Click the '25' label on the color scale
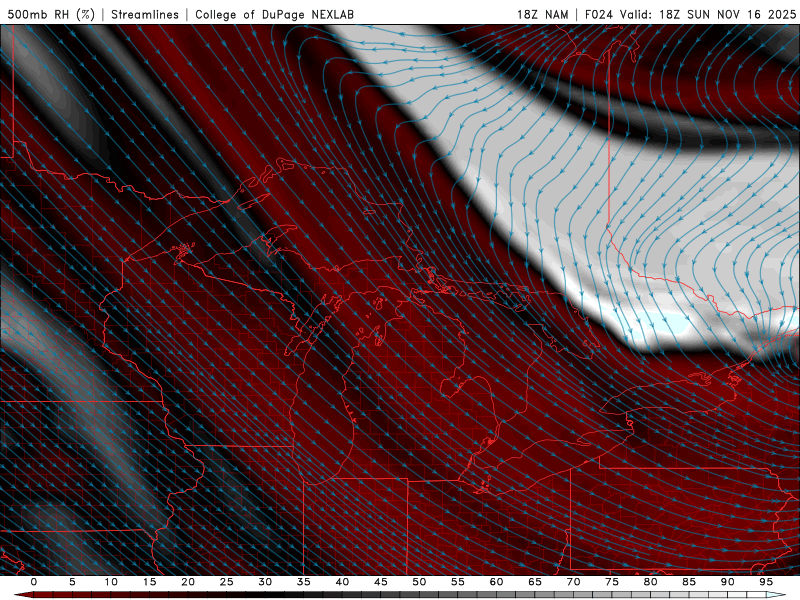 tap(227, 582)
